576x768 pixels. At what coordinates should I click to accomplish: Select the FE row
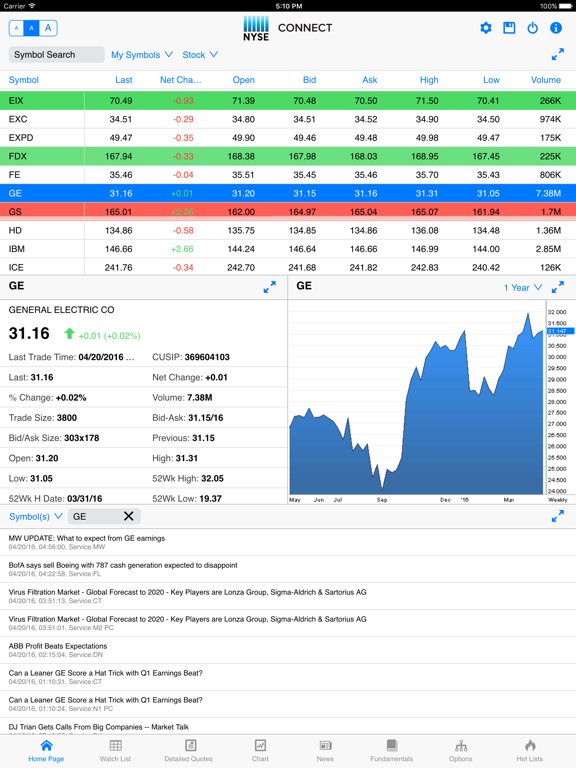click(x=288, y=175)
